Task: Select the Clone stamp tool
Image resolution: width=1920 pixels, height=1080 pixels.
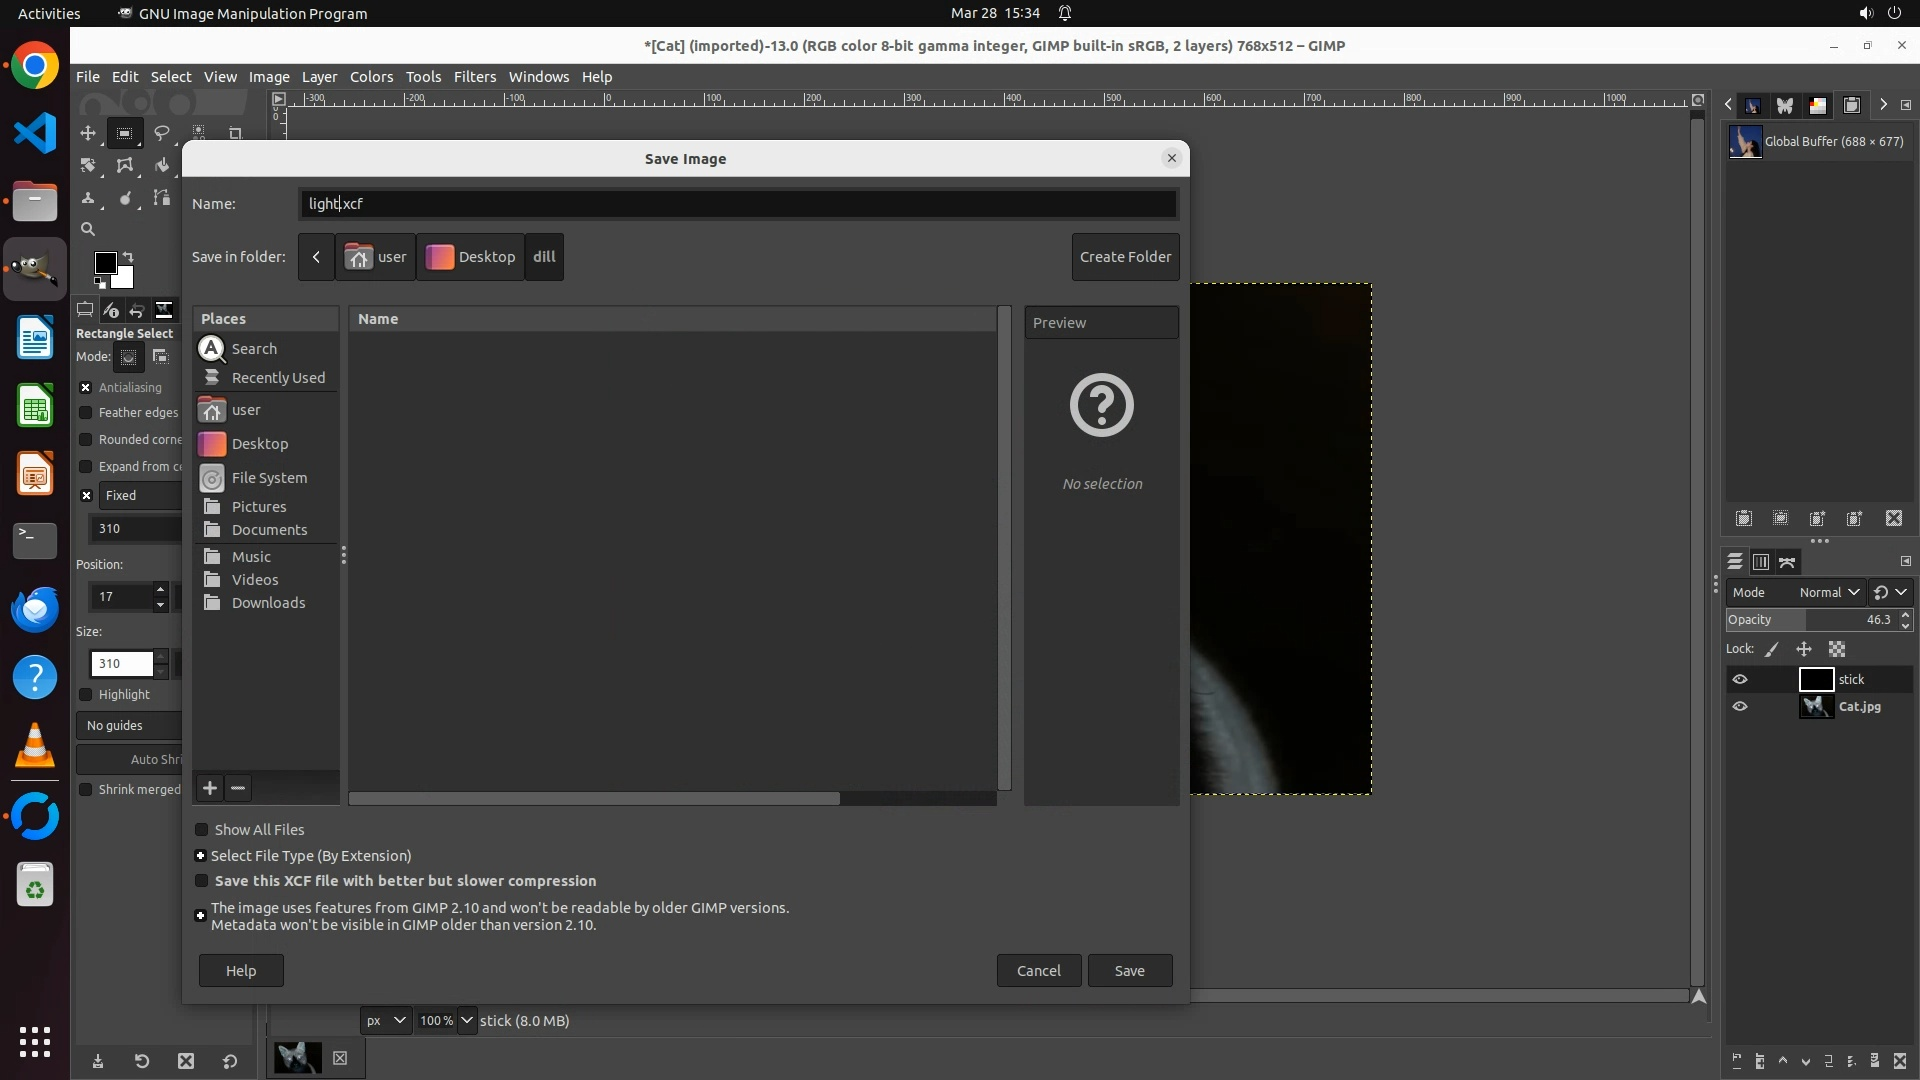Action: [x=88, y=198]
